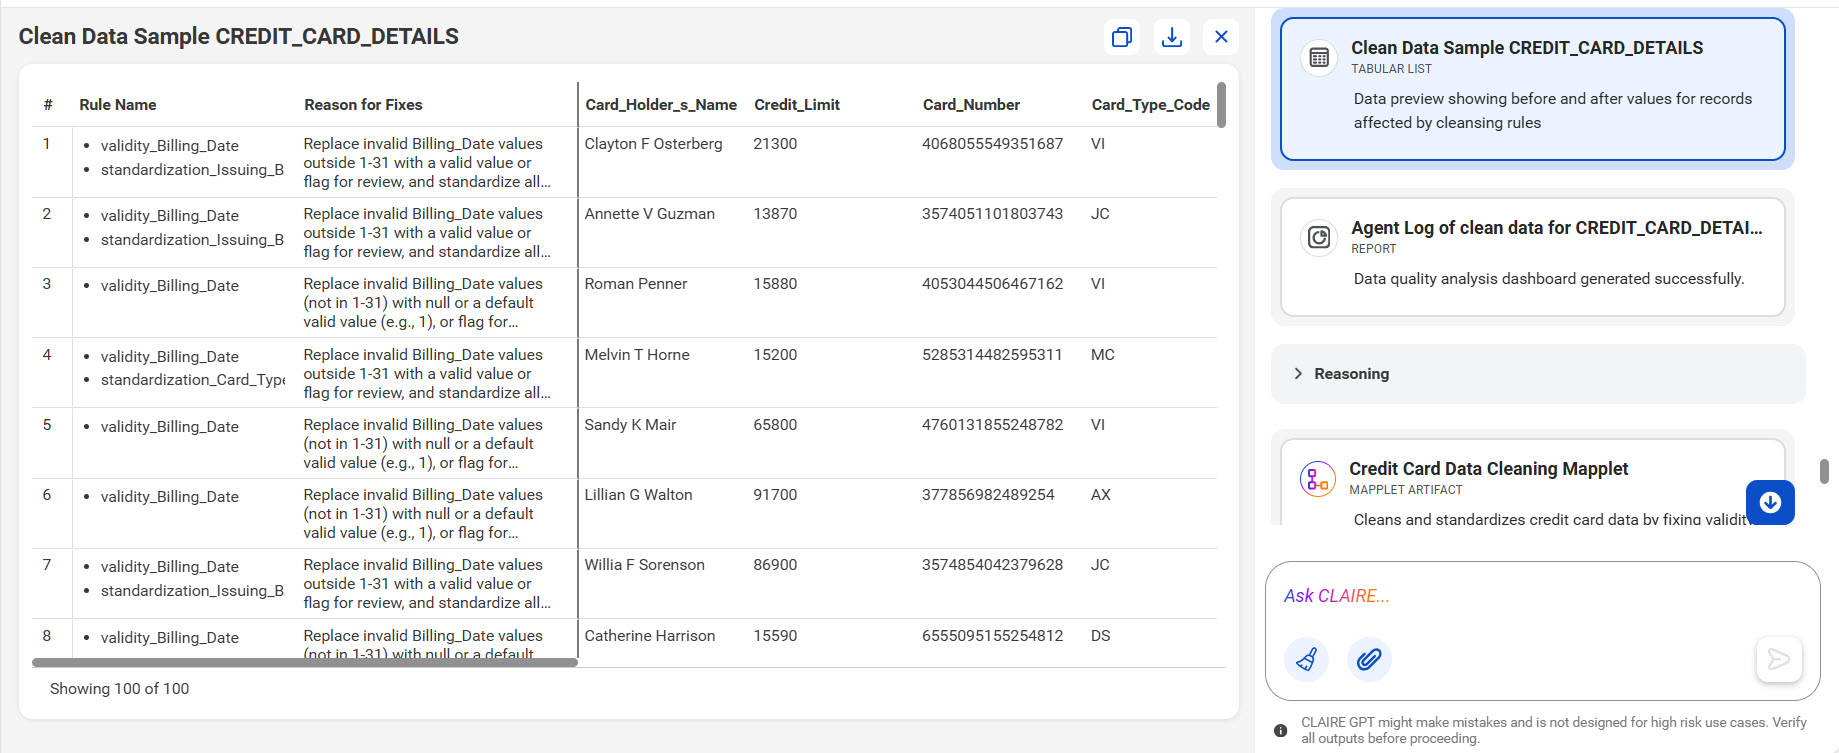This screenshot has height=753, width=1839.
Task: Click the Credit_Limit column header
Action: [797, 105]
